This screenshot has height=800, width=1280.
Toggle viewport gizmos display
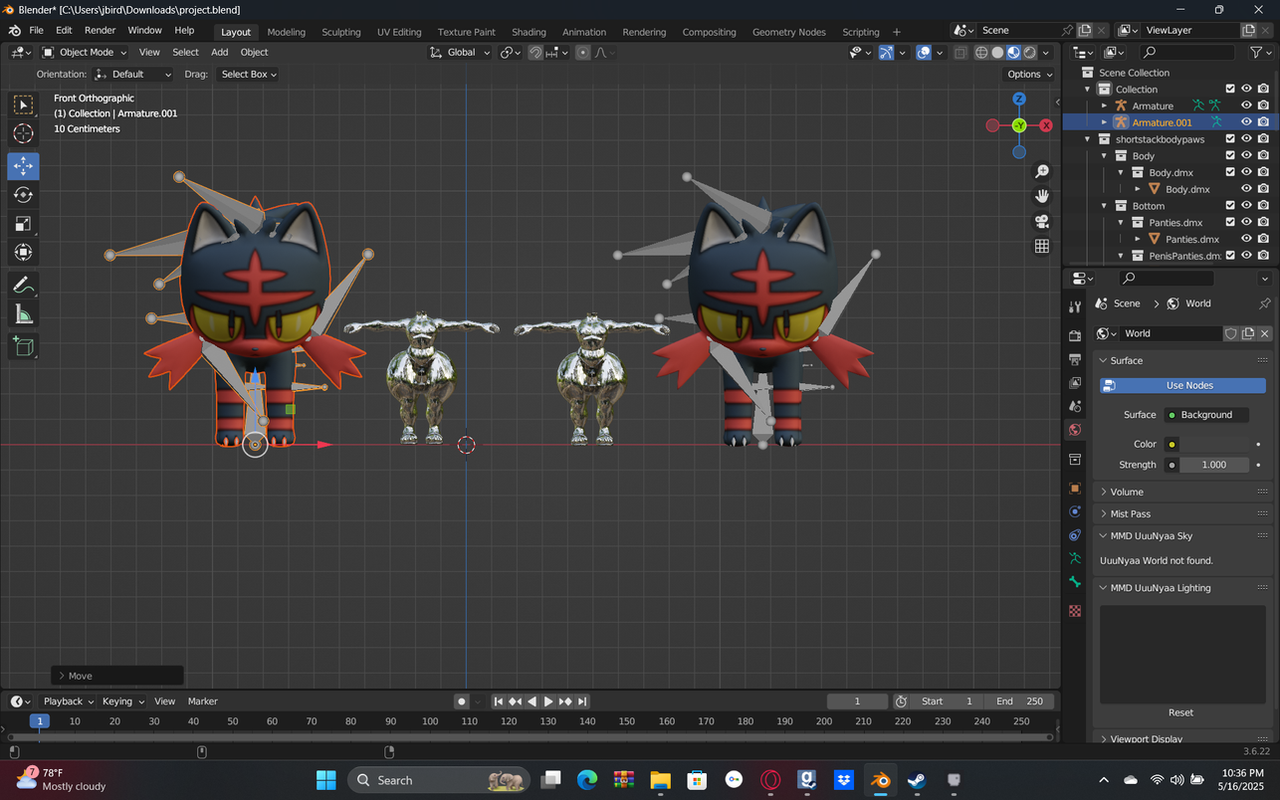click(886, 52)
